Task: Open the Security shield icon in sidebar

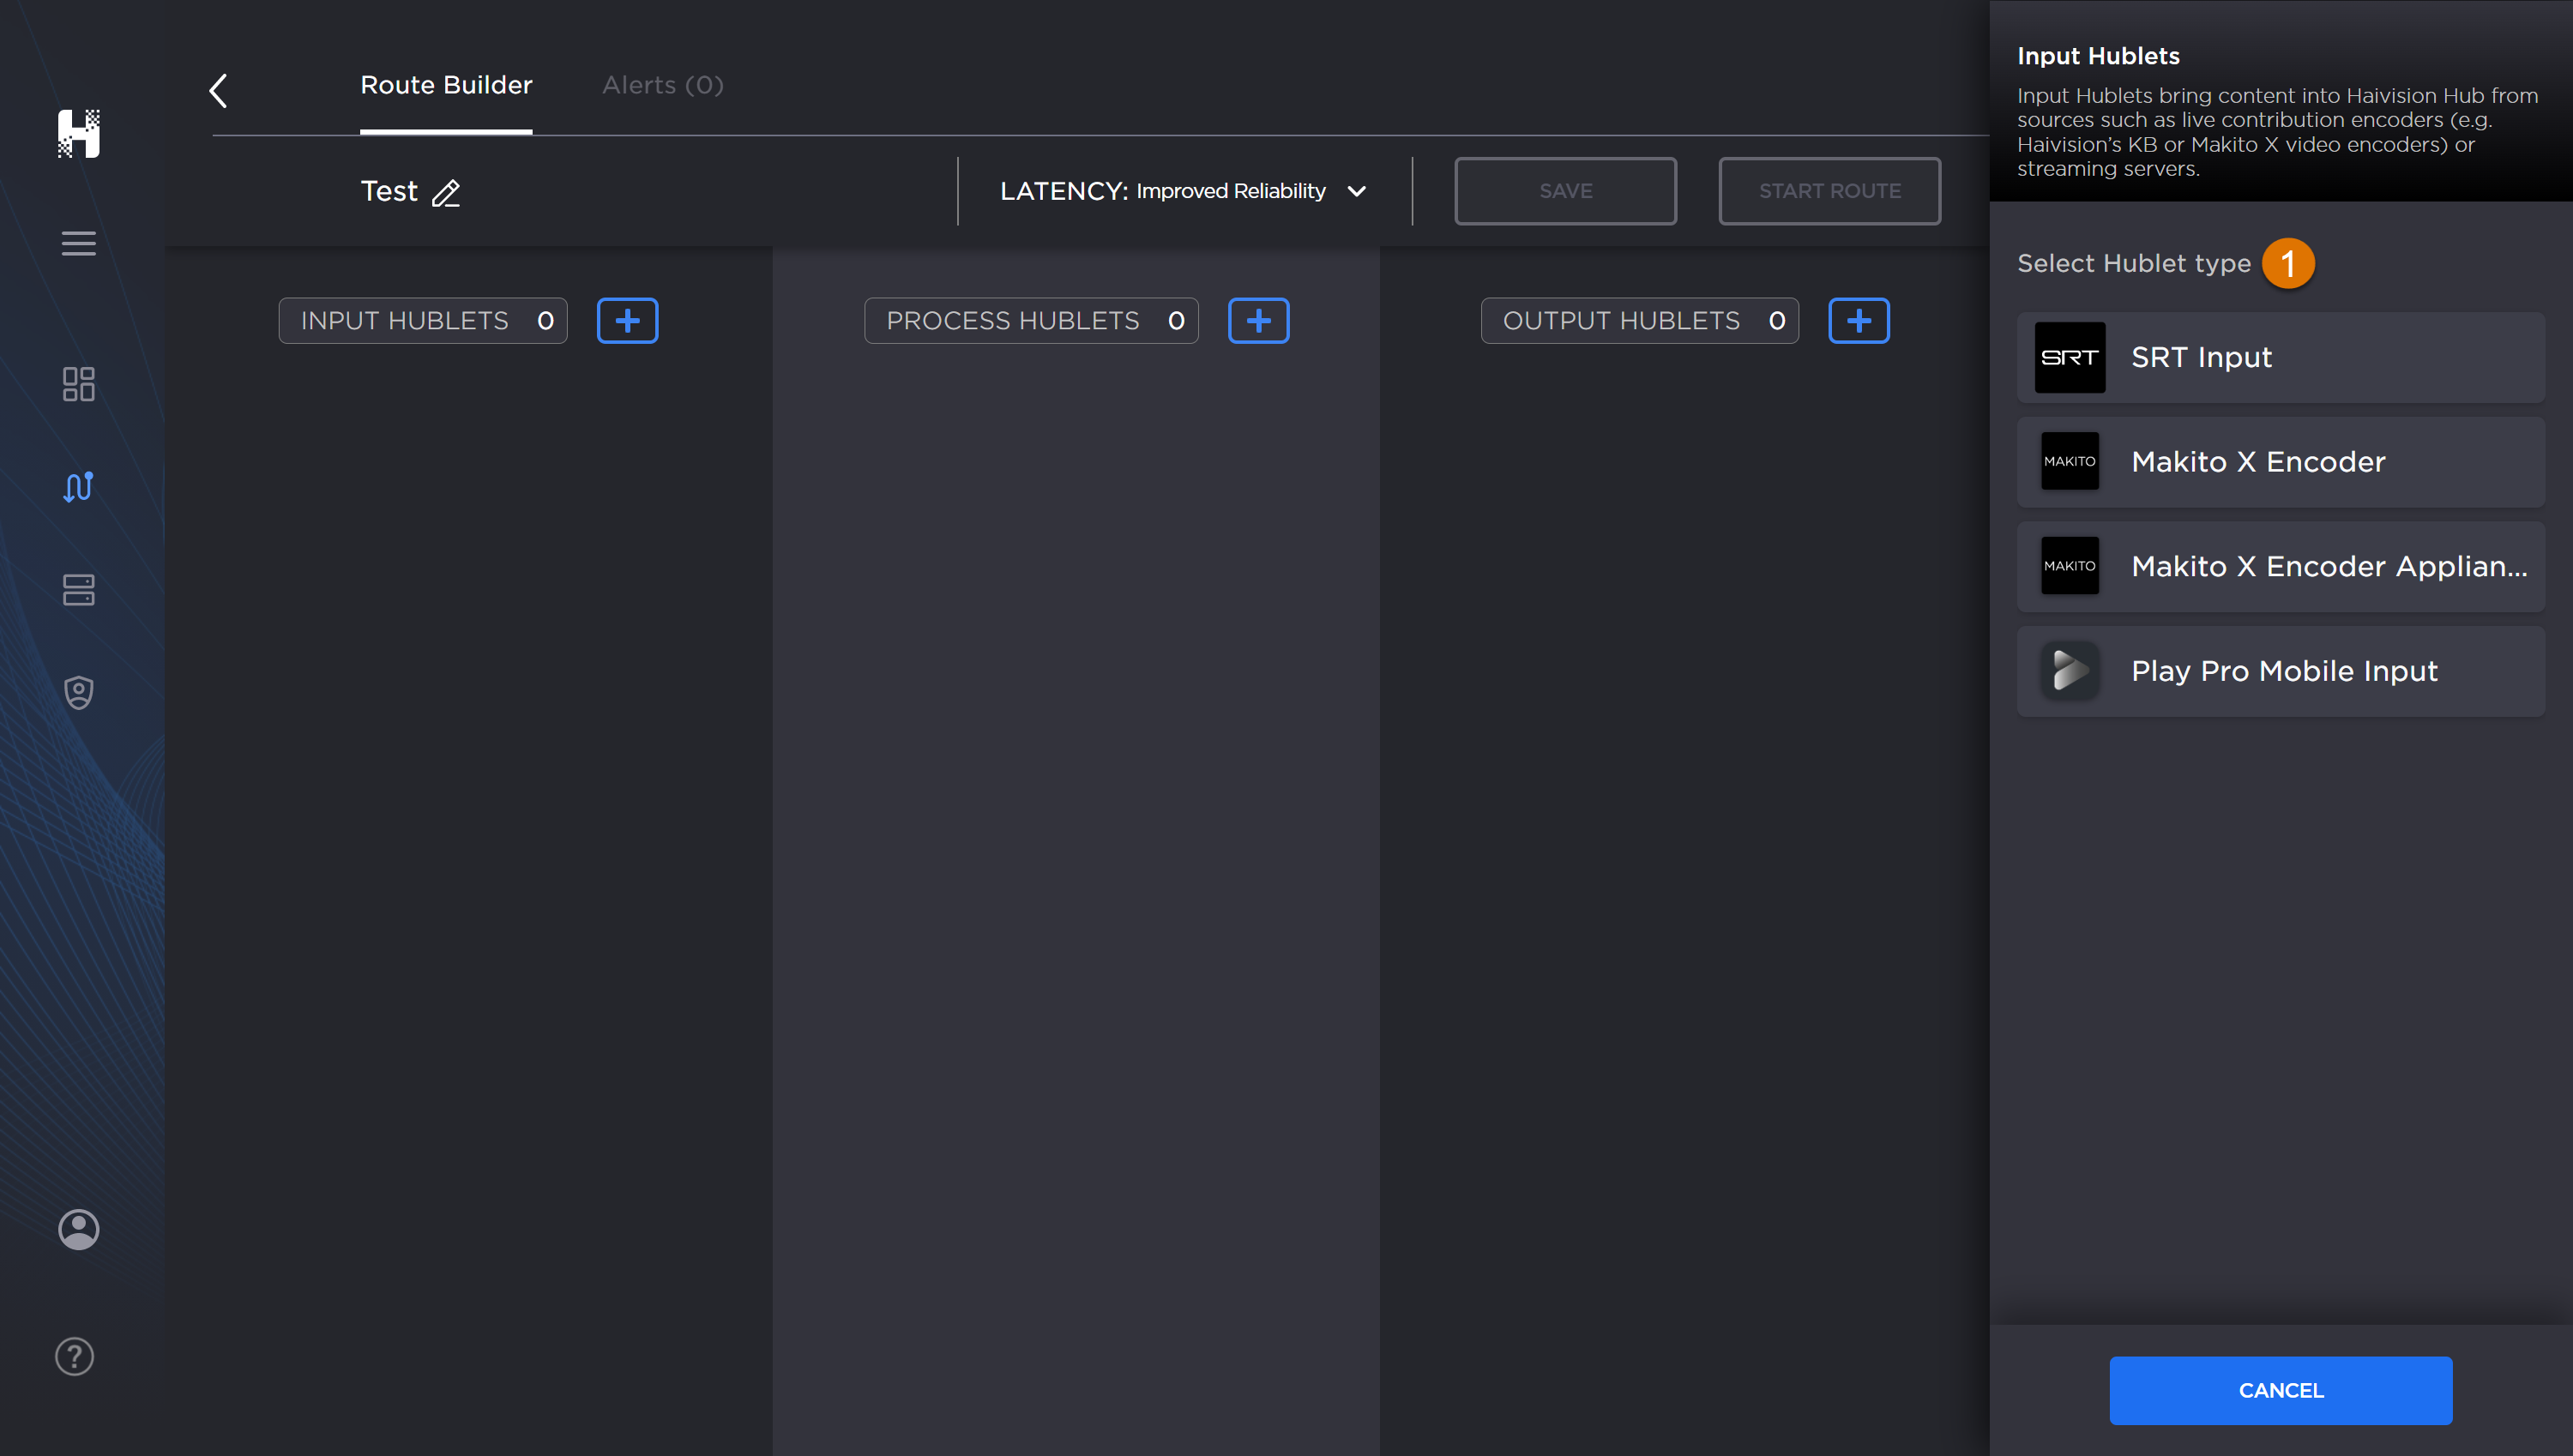Action: [79, 692]
